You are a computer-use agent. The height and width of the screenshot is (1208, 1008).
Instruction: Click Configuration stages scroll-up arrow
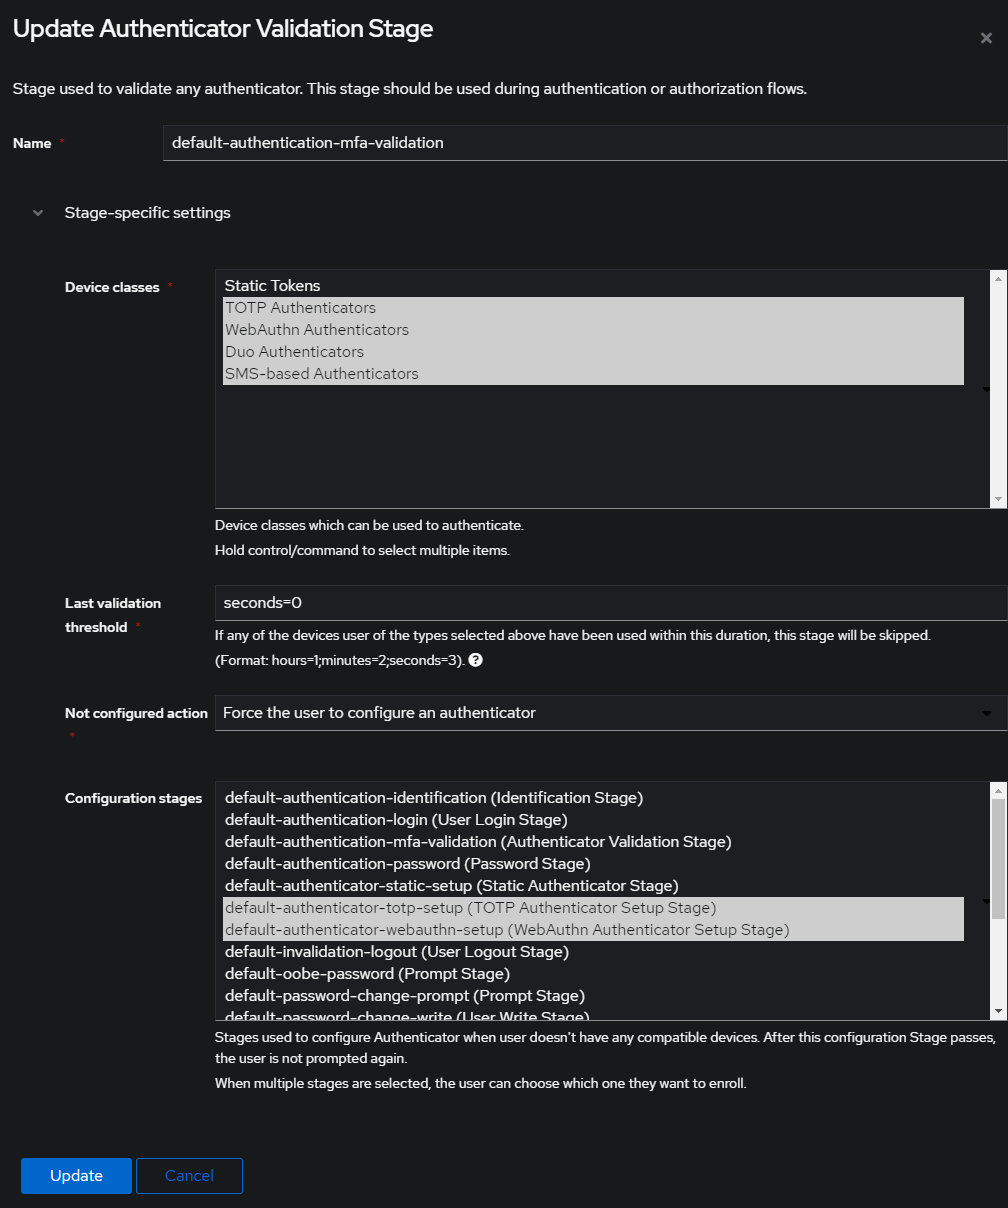coord(998,791)
